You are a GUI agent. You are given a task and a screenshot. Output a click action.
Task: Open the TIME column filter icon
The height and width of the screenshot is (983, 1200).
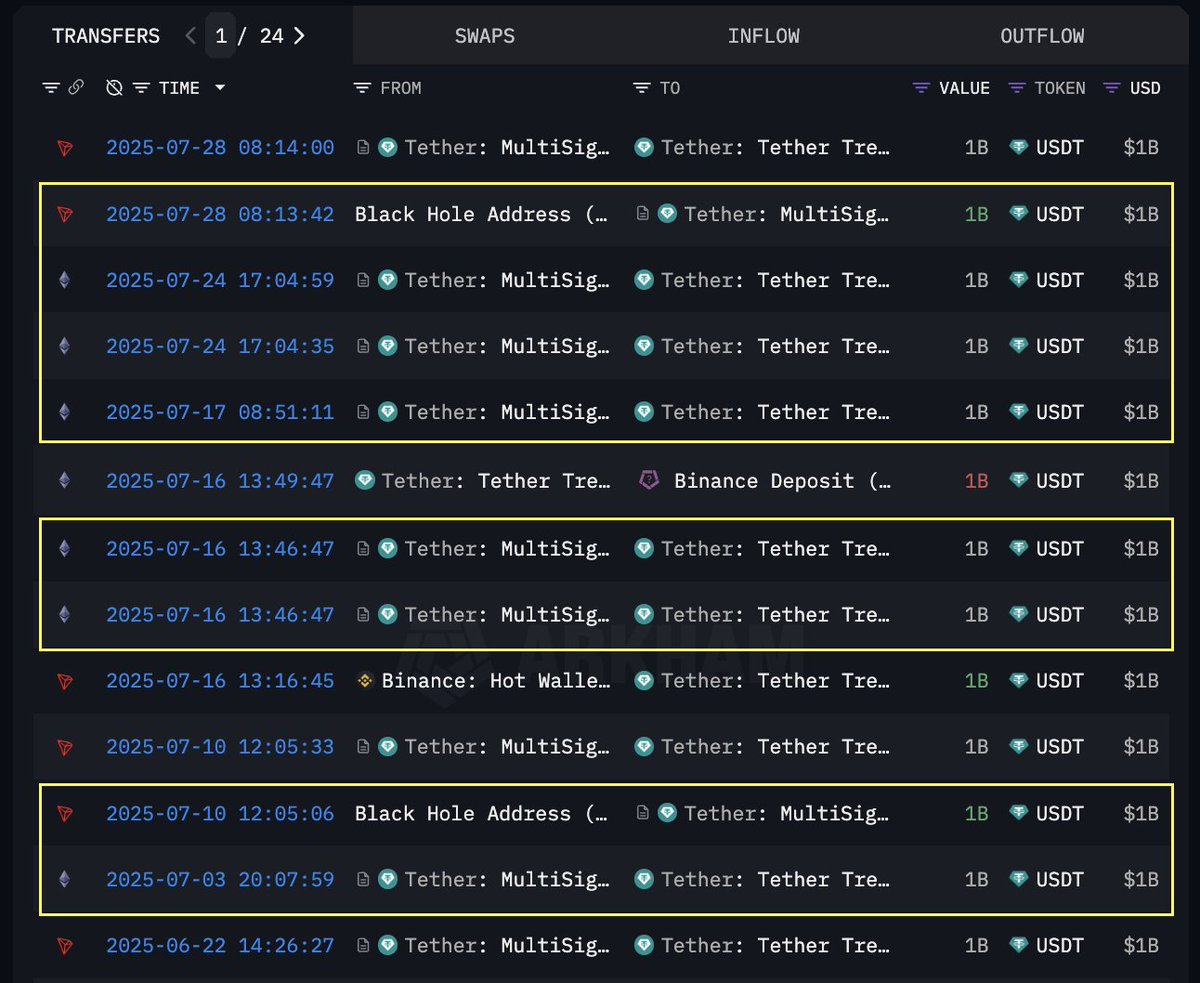pyautogui.click(x=142, y=88)
